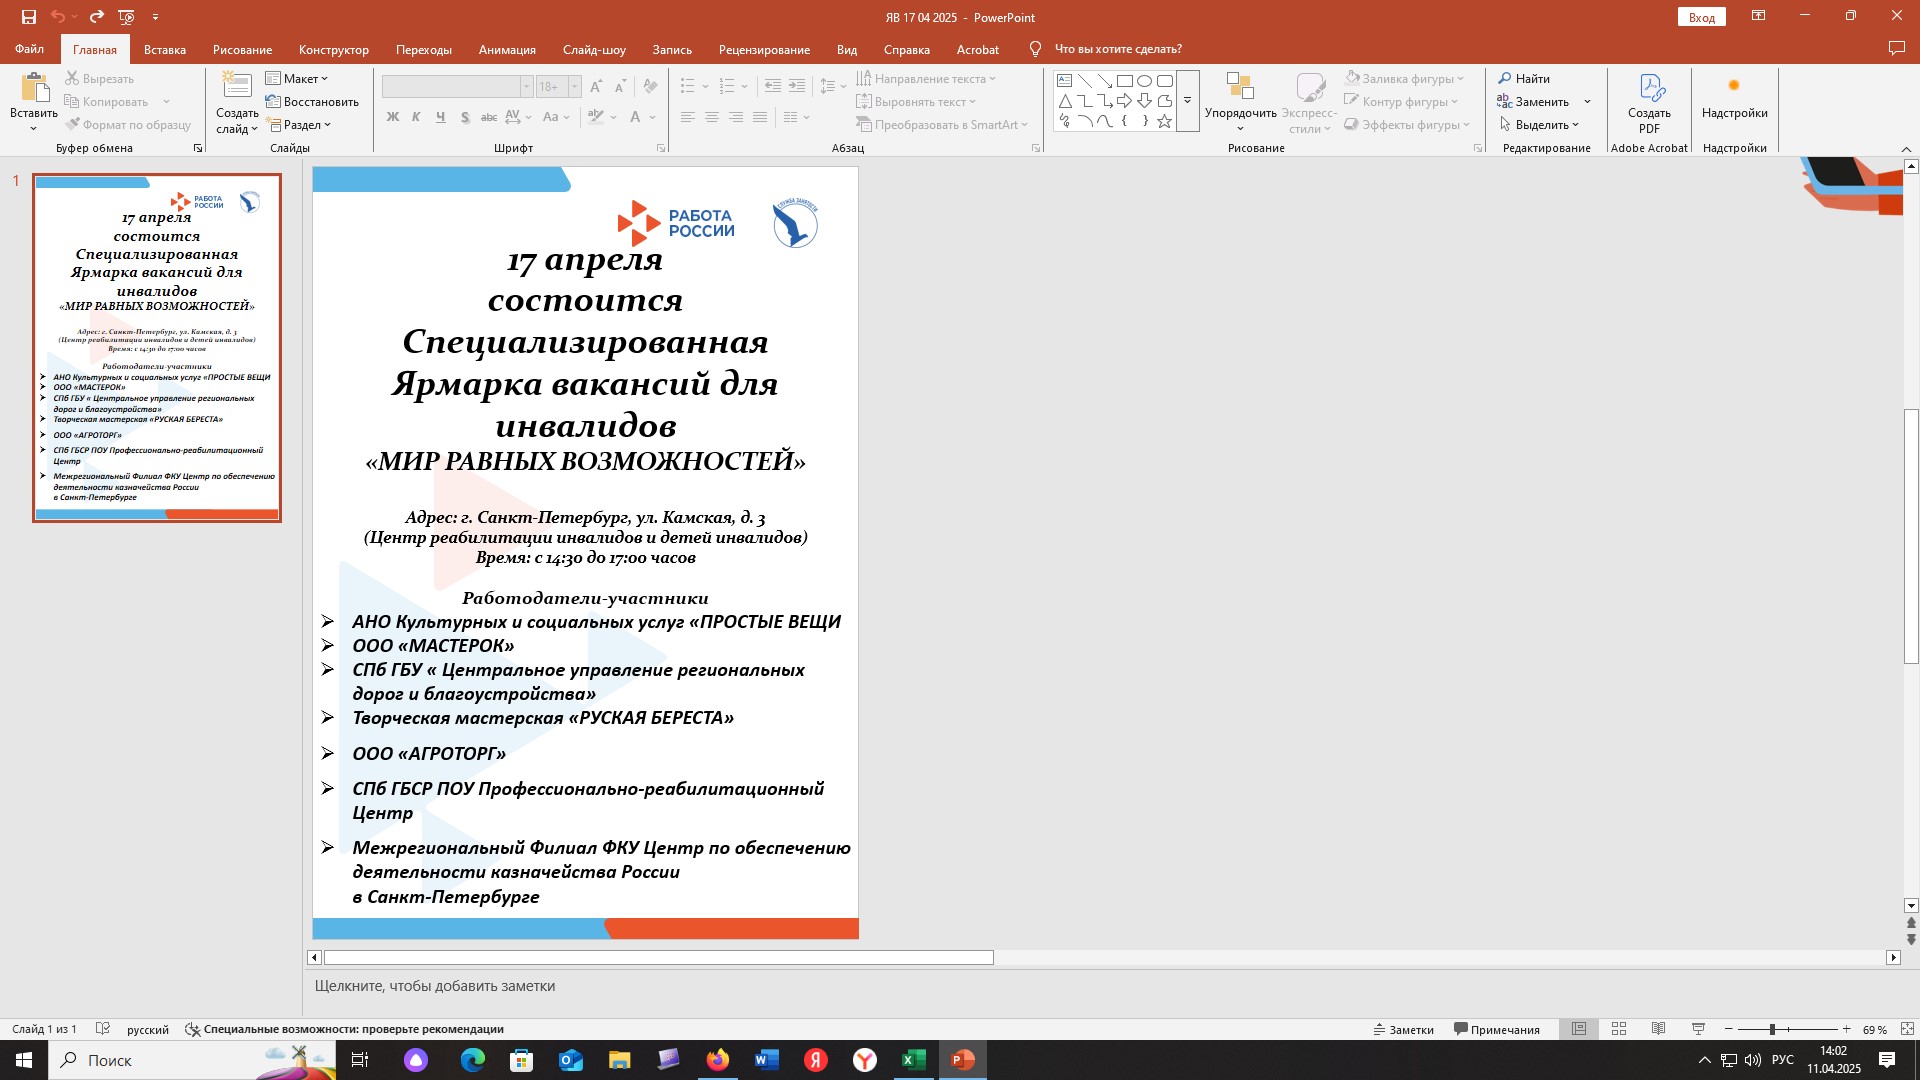
Task: Open PowerPoint from the Windows taskbar
Action: (x=962, y=1060)
